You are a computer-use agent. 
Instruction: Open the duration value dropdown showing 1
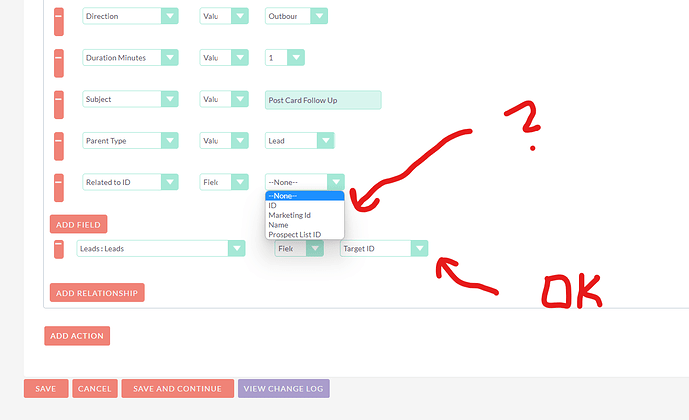[285, 58]
